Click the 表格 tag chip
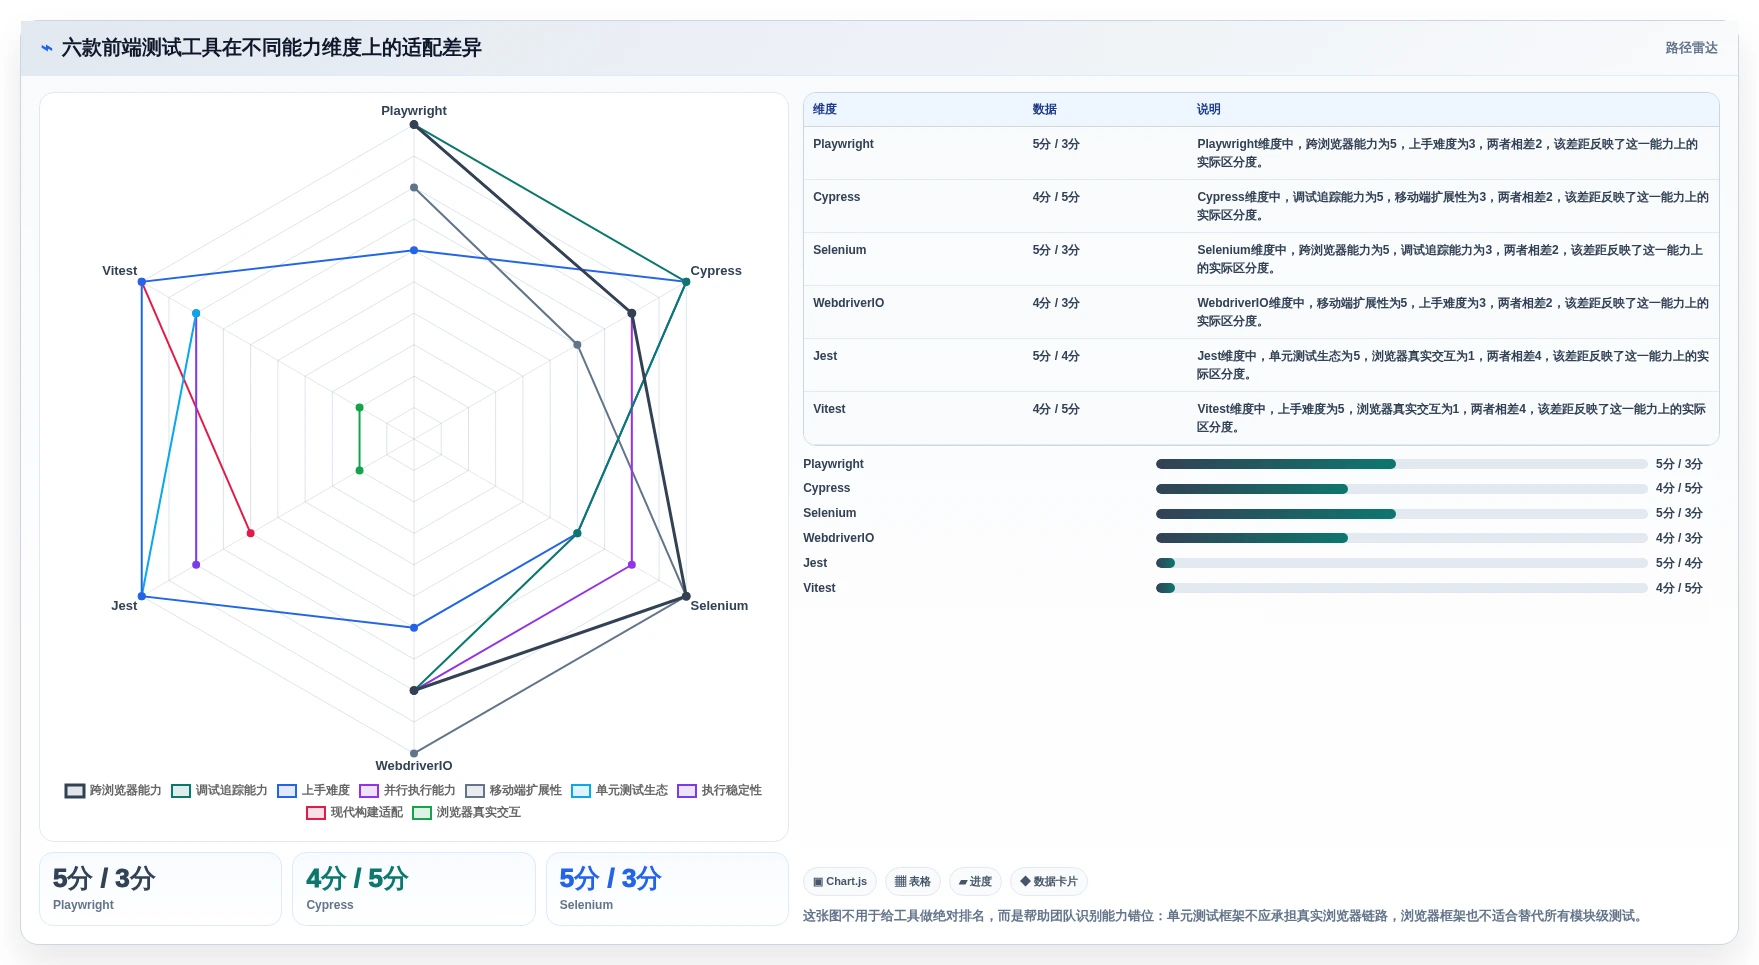 pos(912,881)
